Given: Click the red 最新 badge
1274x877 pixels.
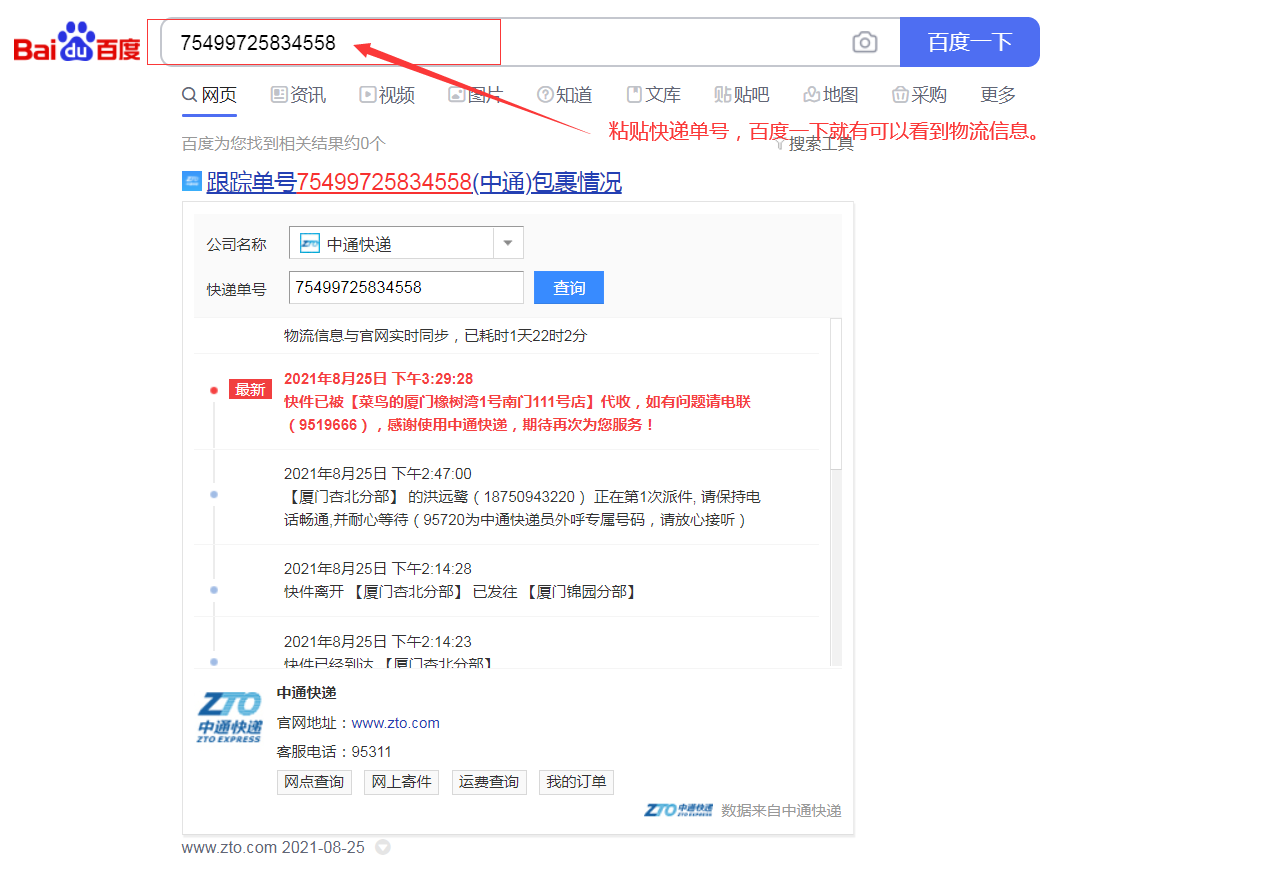Looking at the screenshot, I should [250, 390].
